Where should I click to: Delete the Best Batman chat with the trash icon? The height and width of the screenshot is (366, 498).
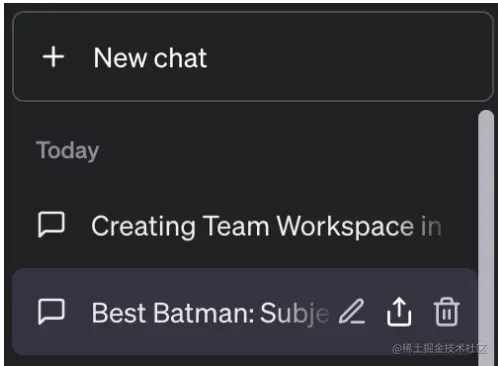tap(447, 312)
